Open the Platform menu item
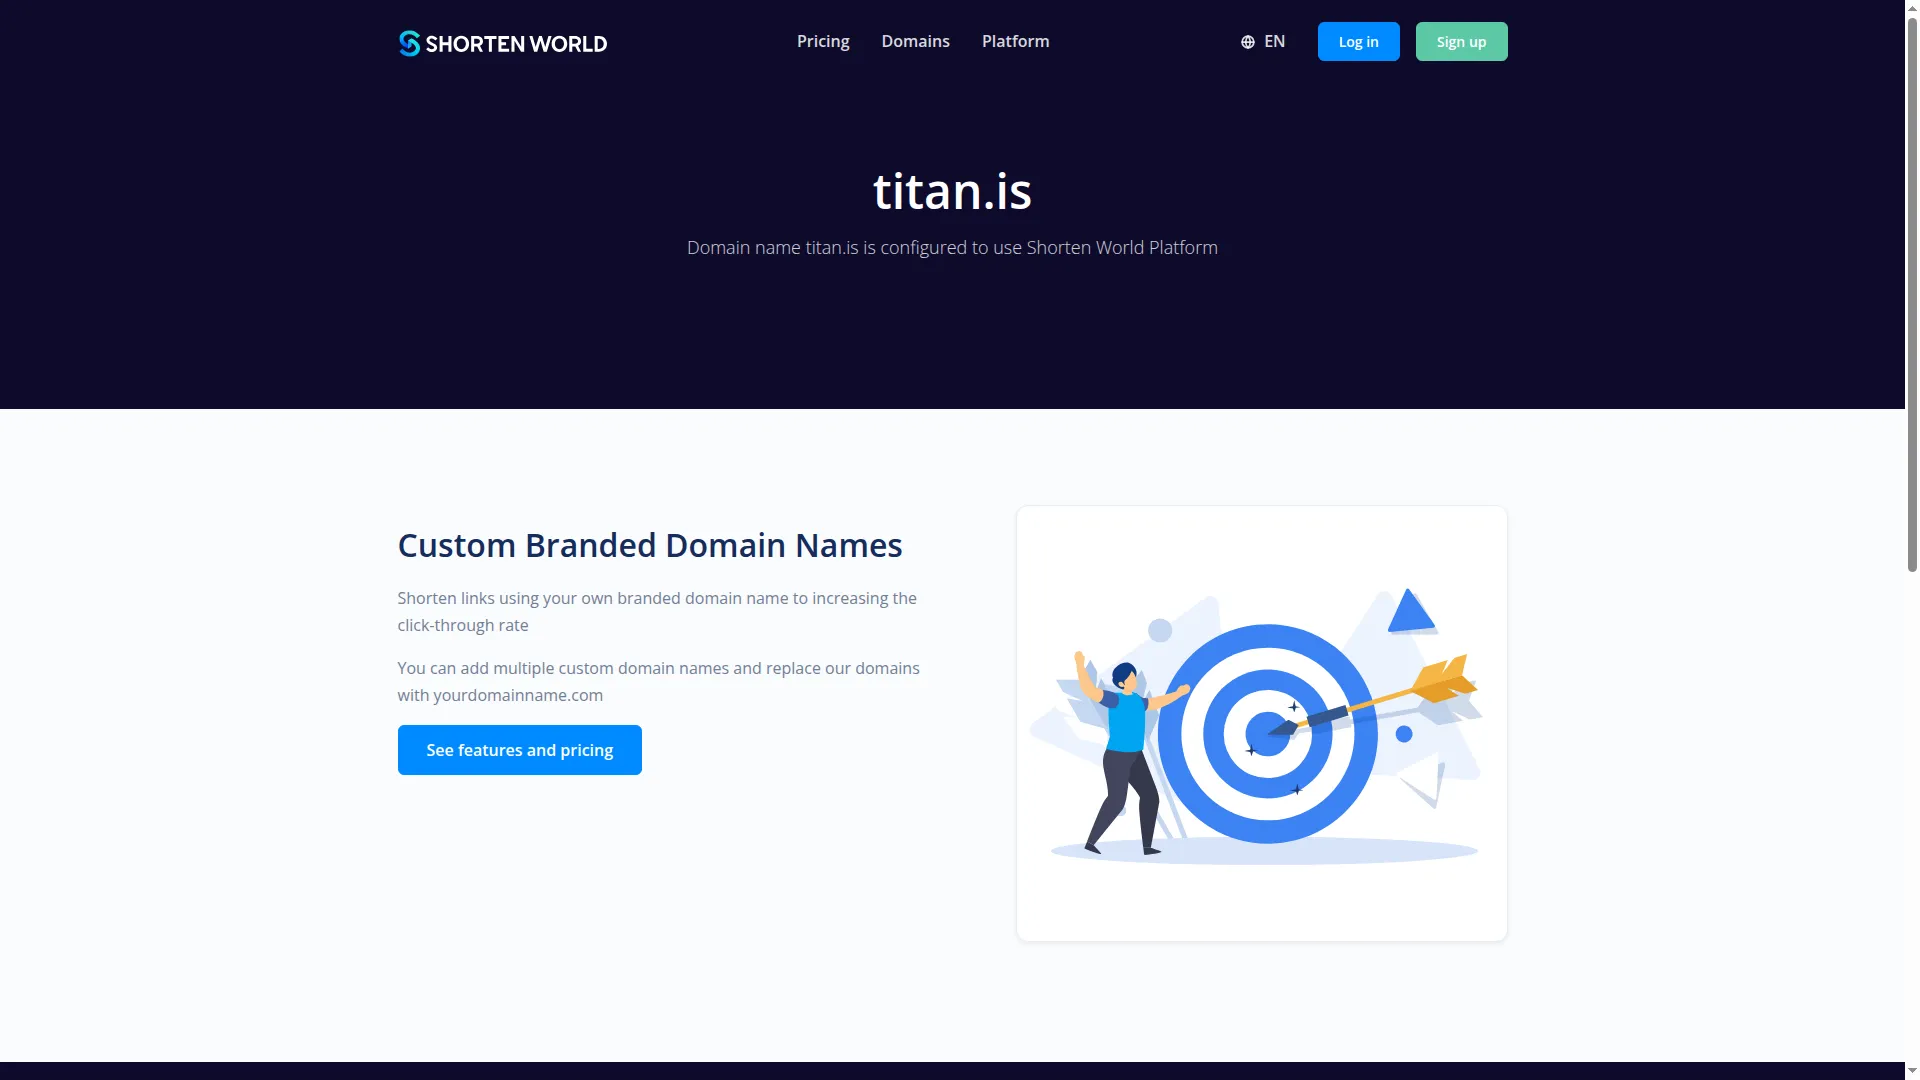Screen dimensions: 1920x1080 [x=1015, y=41]
